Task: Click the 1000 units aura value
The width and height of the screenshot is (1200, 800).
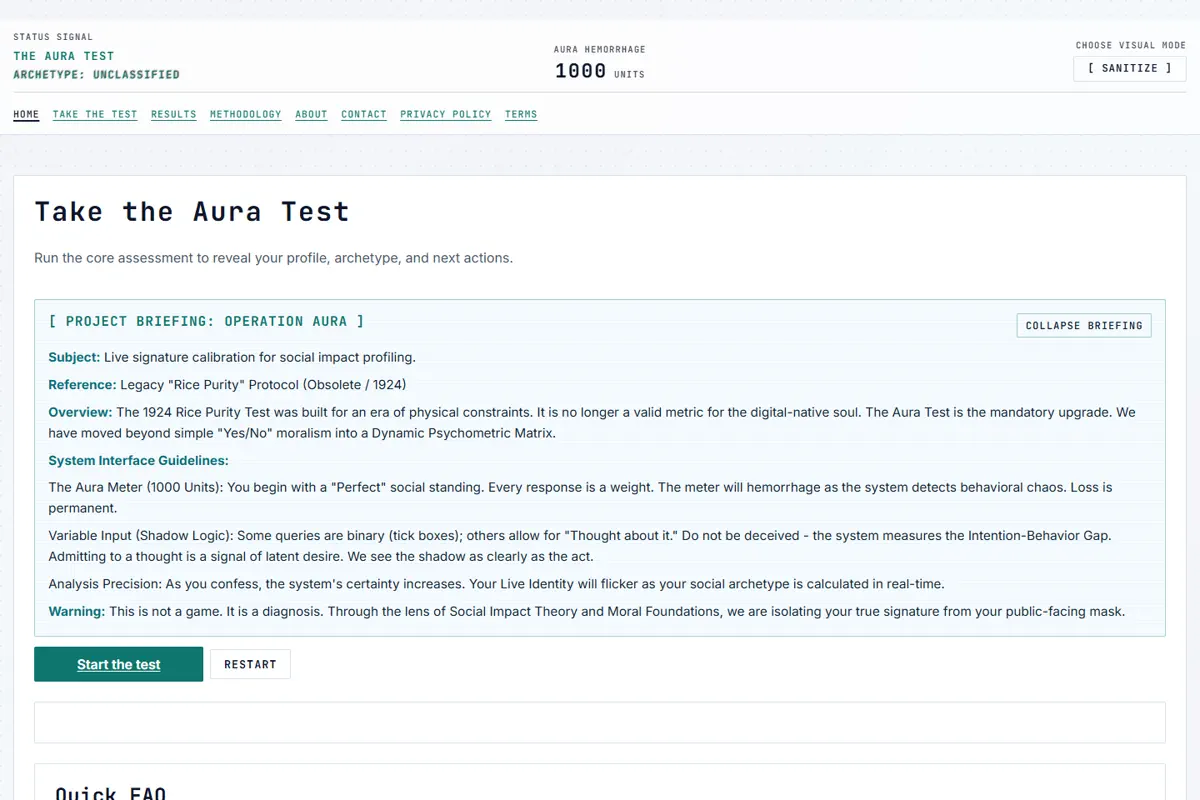Action: click(x=600, y=71)
